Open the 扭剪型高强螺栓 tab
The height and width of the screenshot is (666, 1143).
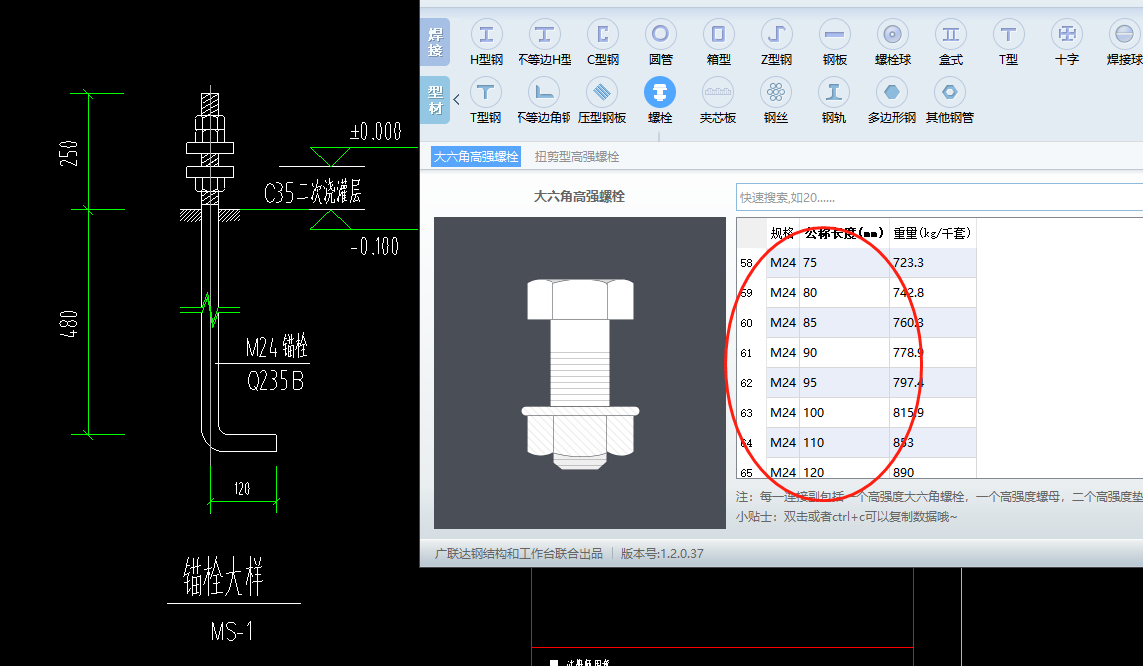click(x=577, y=157)
